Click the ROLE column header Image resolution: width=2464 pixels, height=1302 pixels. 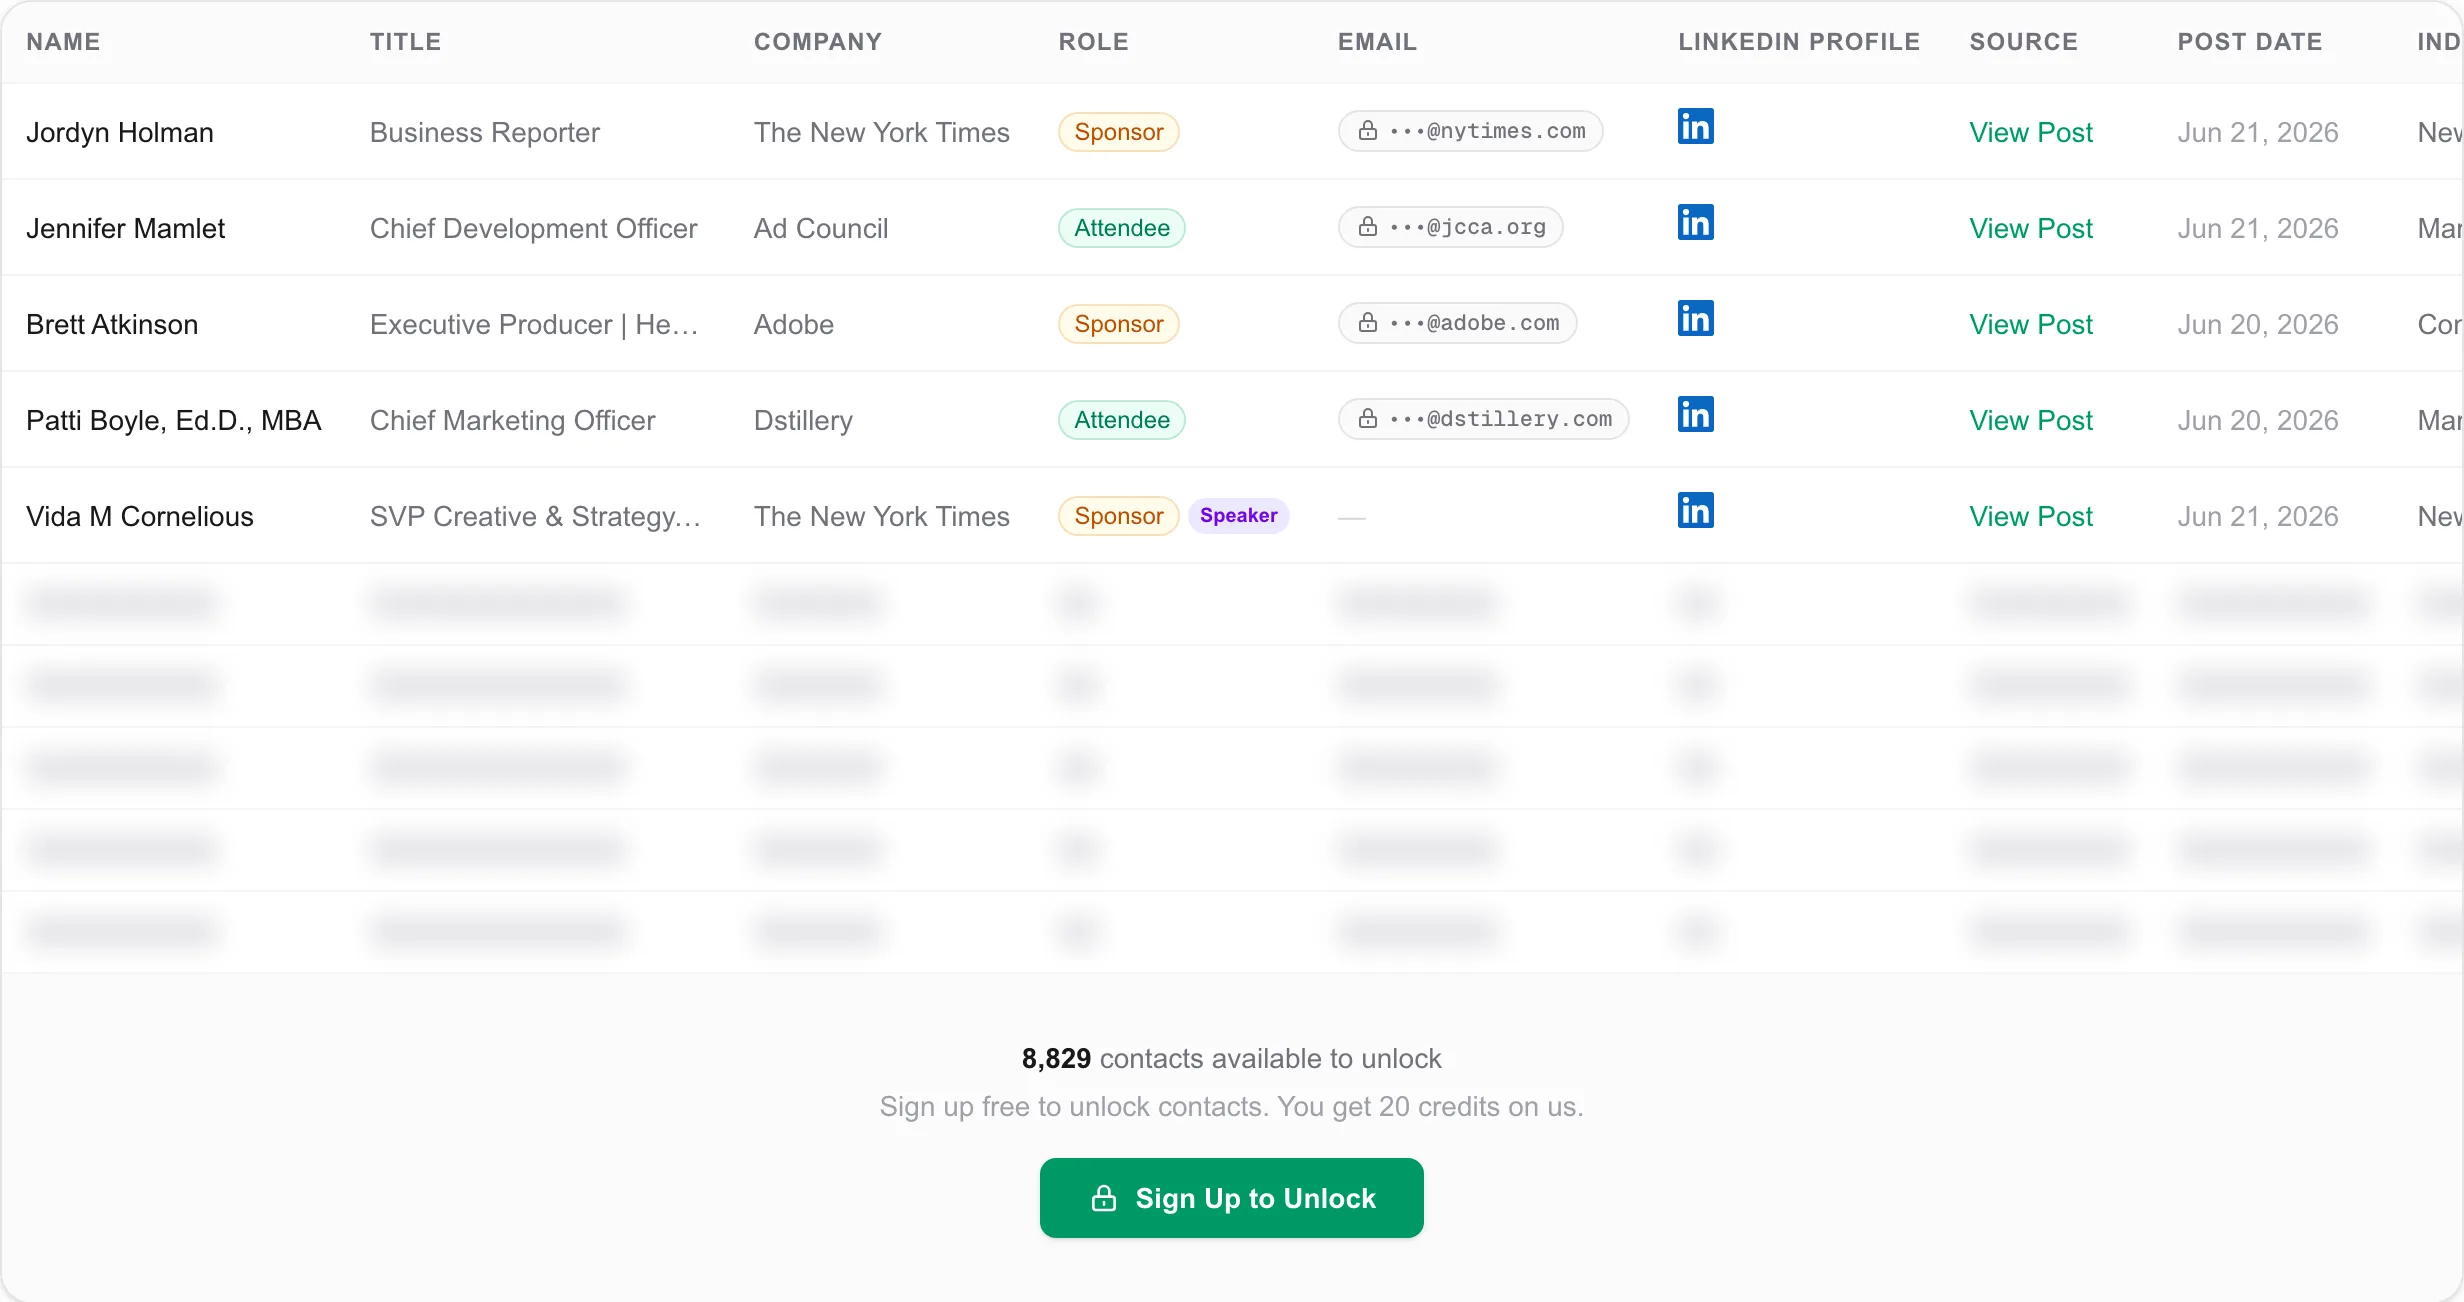(x=1093, y=42)
